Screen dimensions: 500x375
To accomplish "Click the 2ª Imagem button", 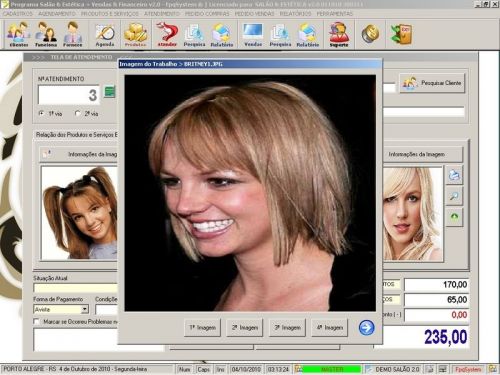I will coord(245,328).
